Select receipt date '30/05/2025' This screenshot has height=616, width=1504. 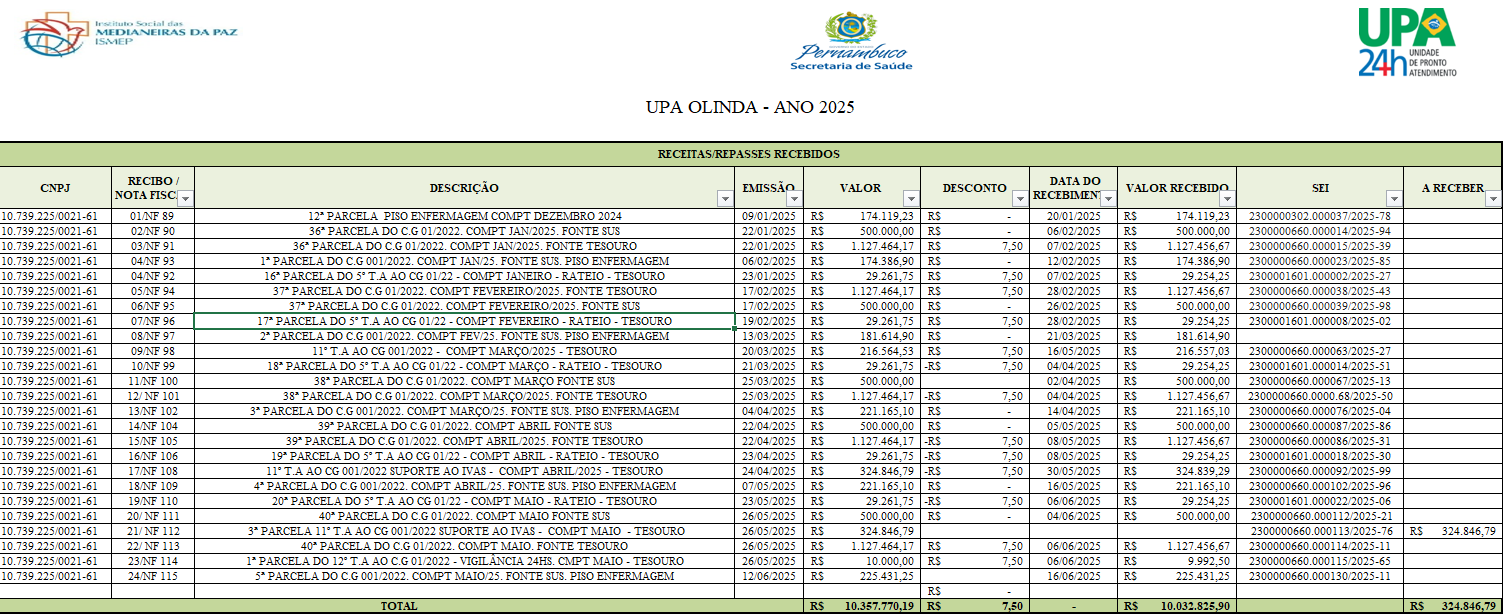[x=1073, y=471]
